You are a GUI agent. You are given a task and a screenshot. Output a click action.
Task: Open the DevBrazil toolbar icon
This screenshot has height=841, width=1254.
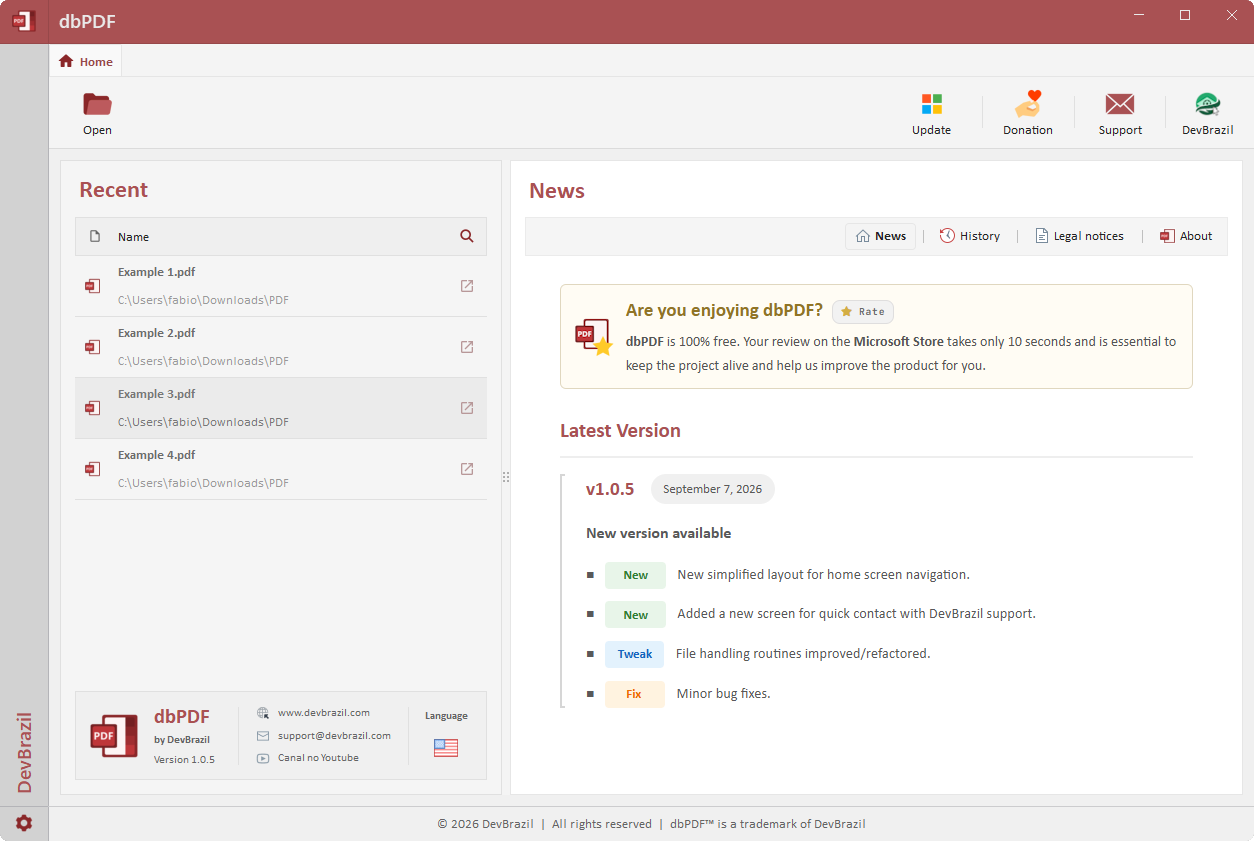point(1208,104)
